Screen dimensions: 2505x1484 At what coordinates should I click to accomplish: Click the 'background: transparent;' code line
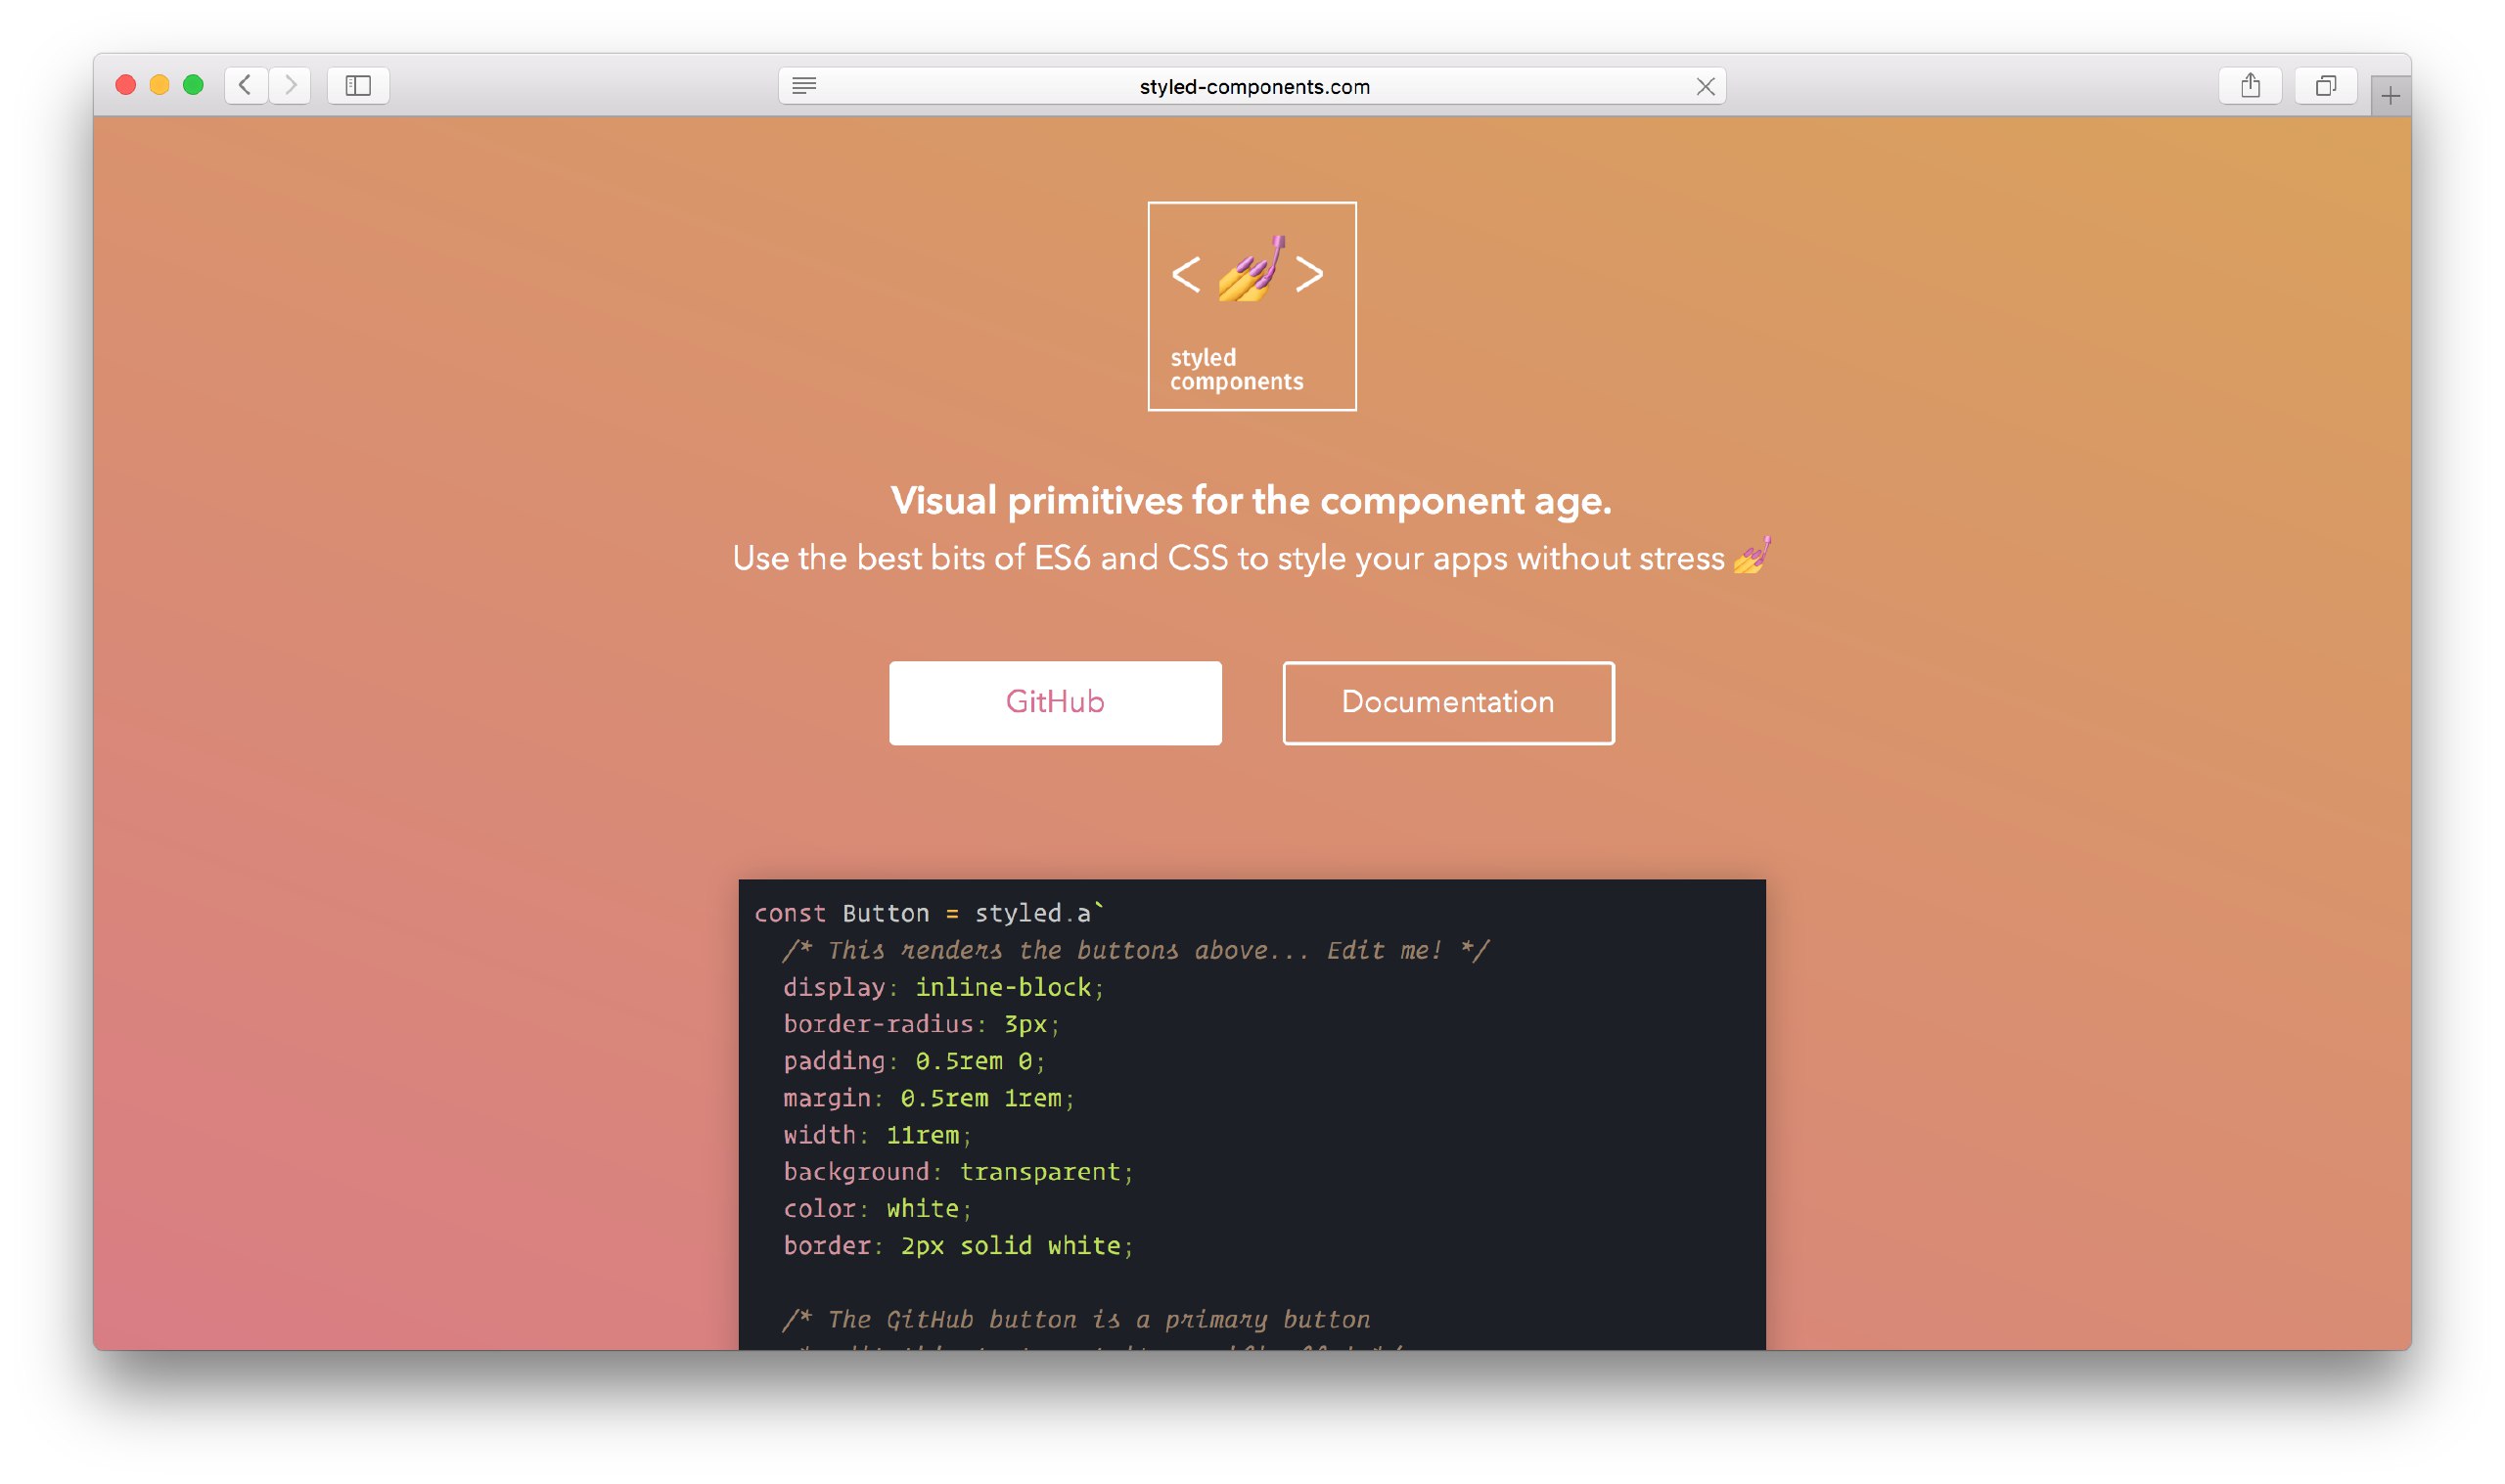pyautogui.click(x=958, y=1172)
